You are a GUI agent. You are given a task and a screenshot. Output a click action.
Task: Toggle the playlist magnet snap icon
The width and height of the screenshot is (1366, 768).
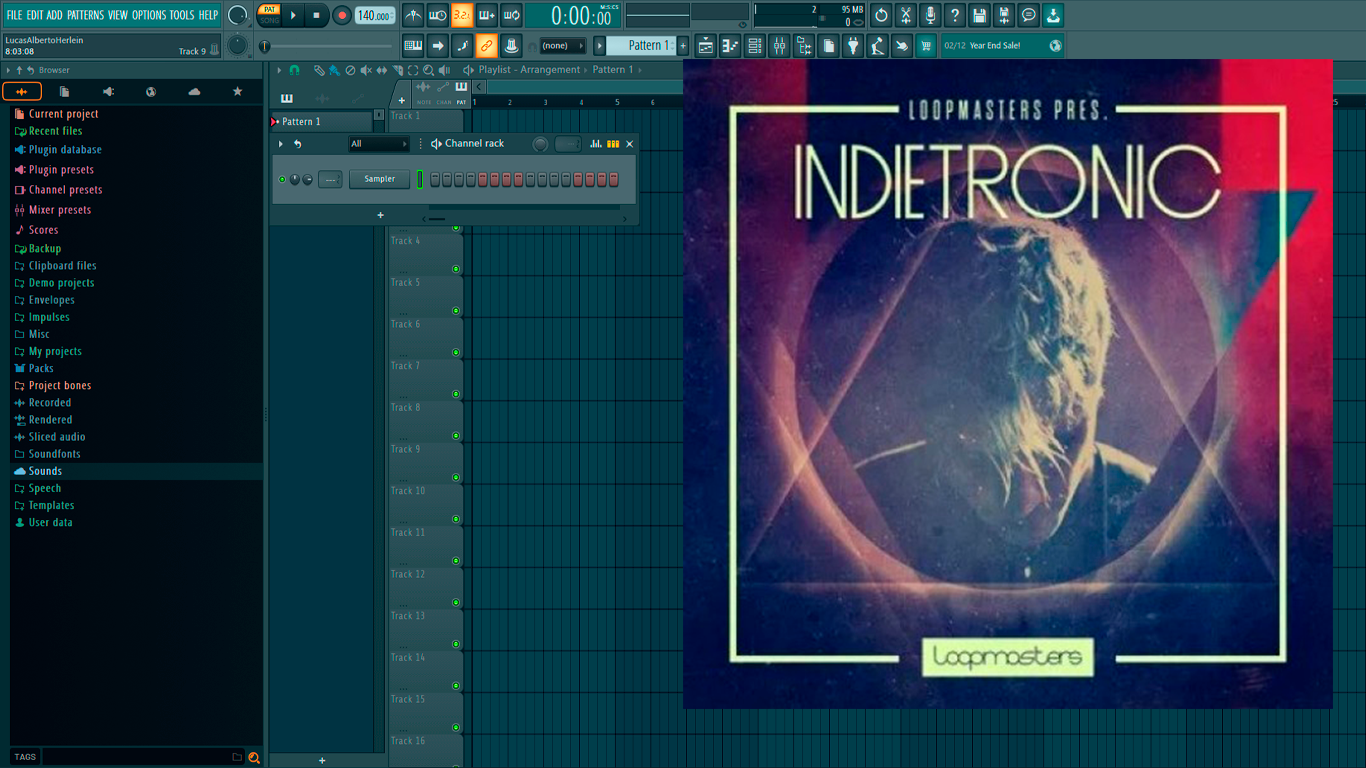pyautogui.click(x=294, y=70)
